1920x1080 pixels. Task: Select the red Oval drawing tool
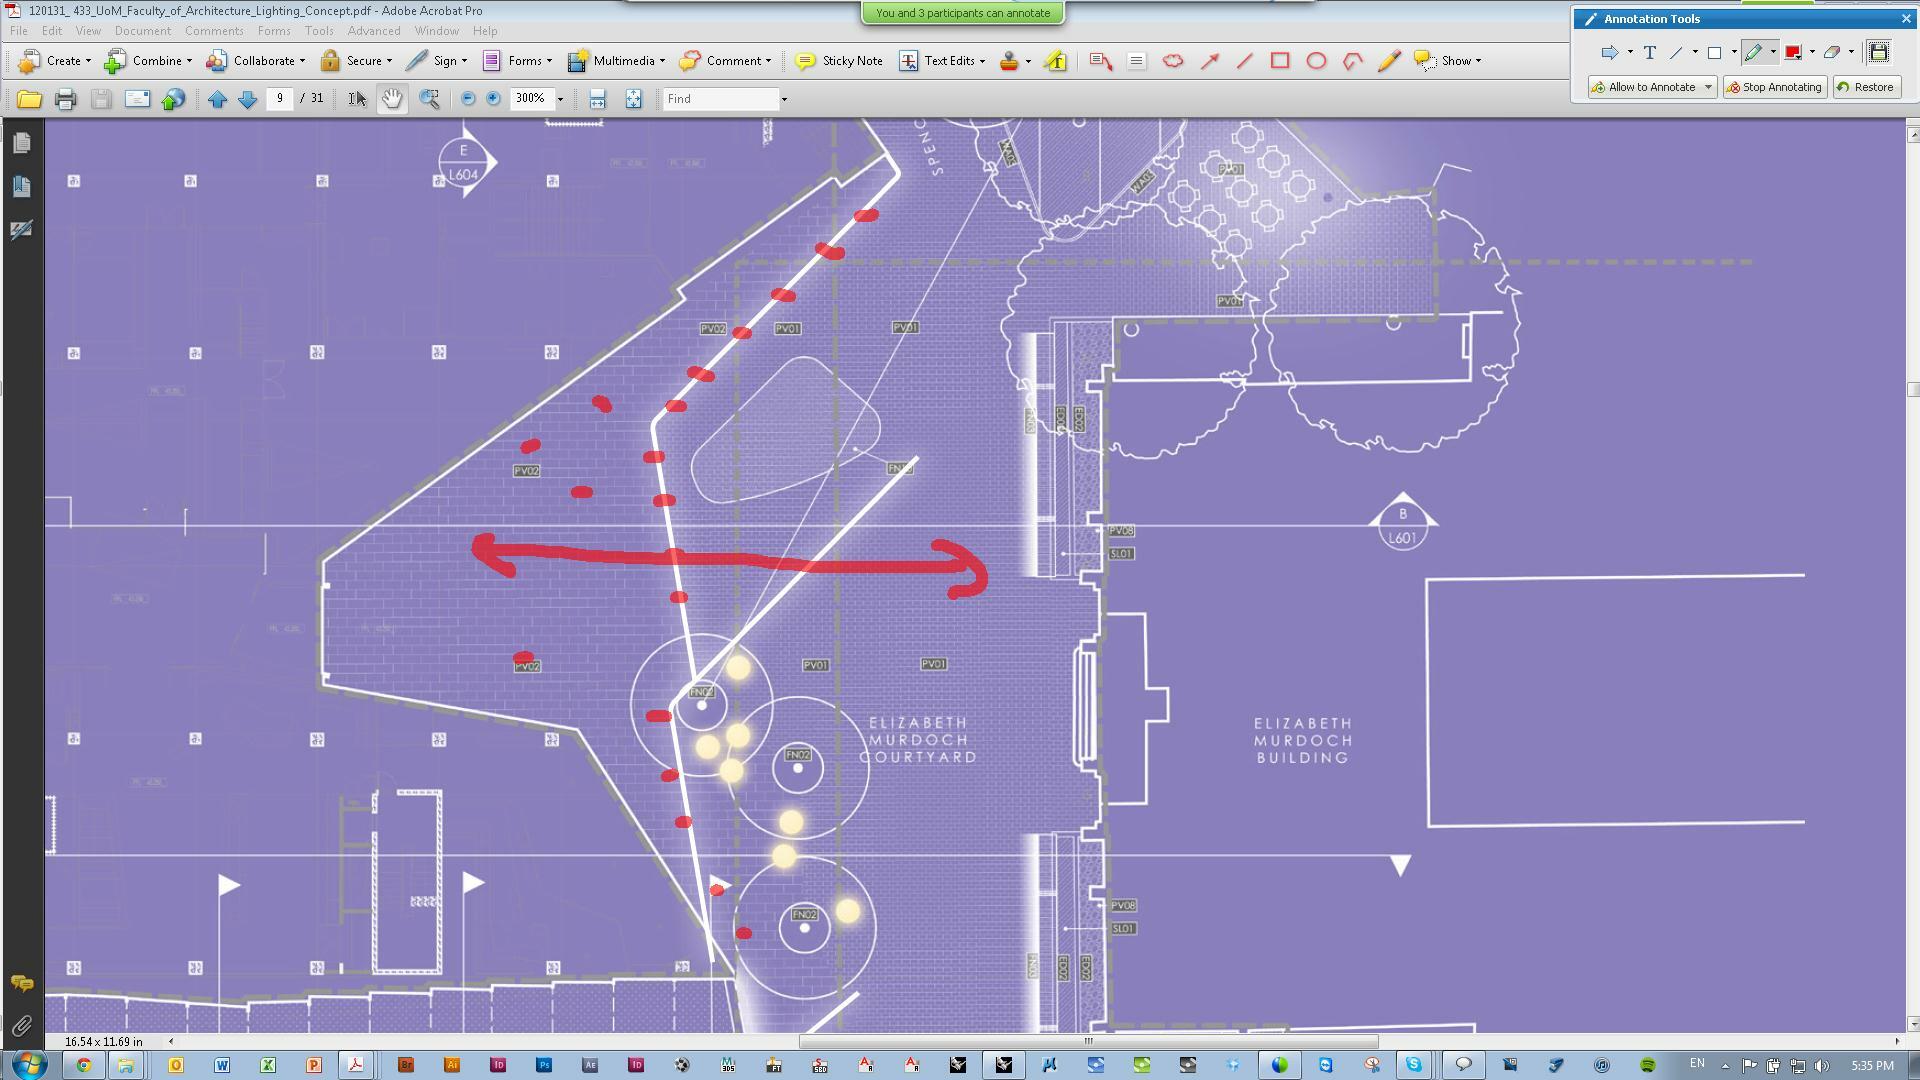pyautogui.click(x=1316, y=61)
